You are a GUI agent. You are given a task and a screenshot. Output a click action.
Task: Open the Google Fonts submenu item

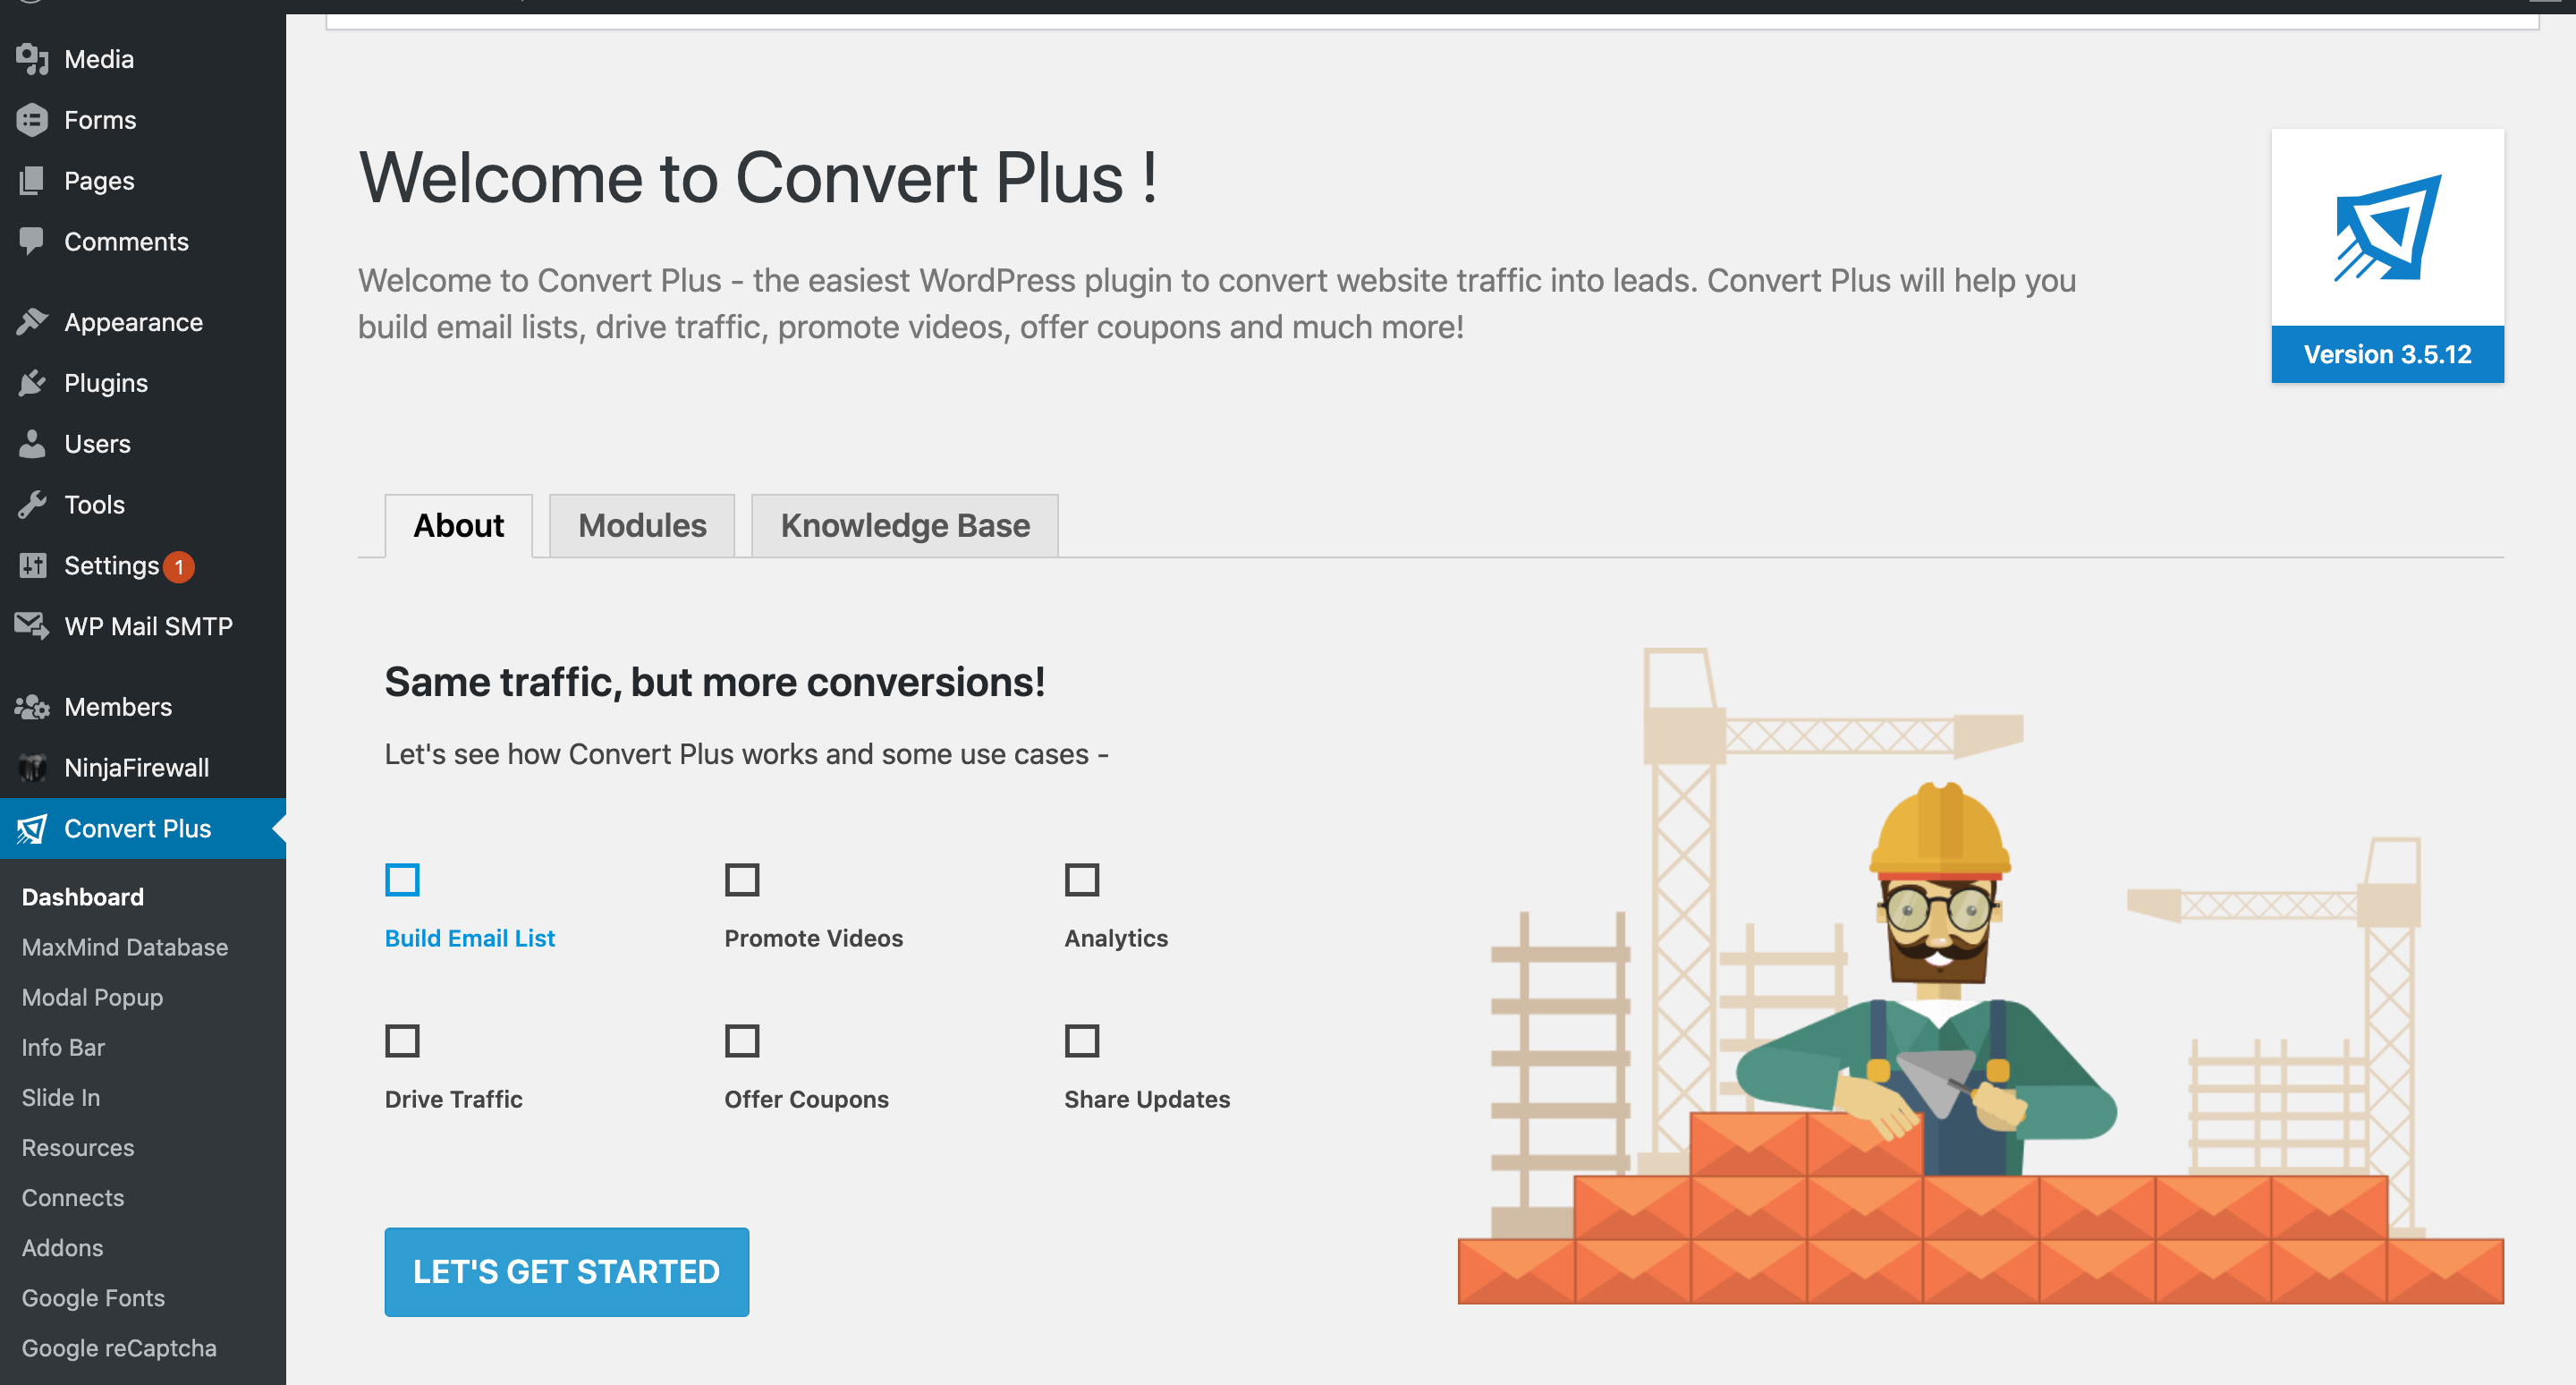pos(93,1297)
